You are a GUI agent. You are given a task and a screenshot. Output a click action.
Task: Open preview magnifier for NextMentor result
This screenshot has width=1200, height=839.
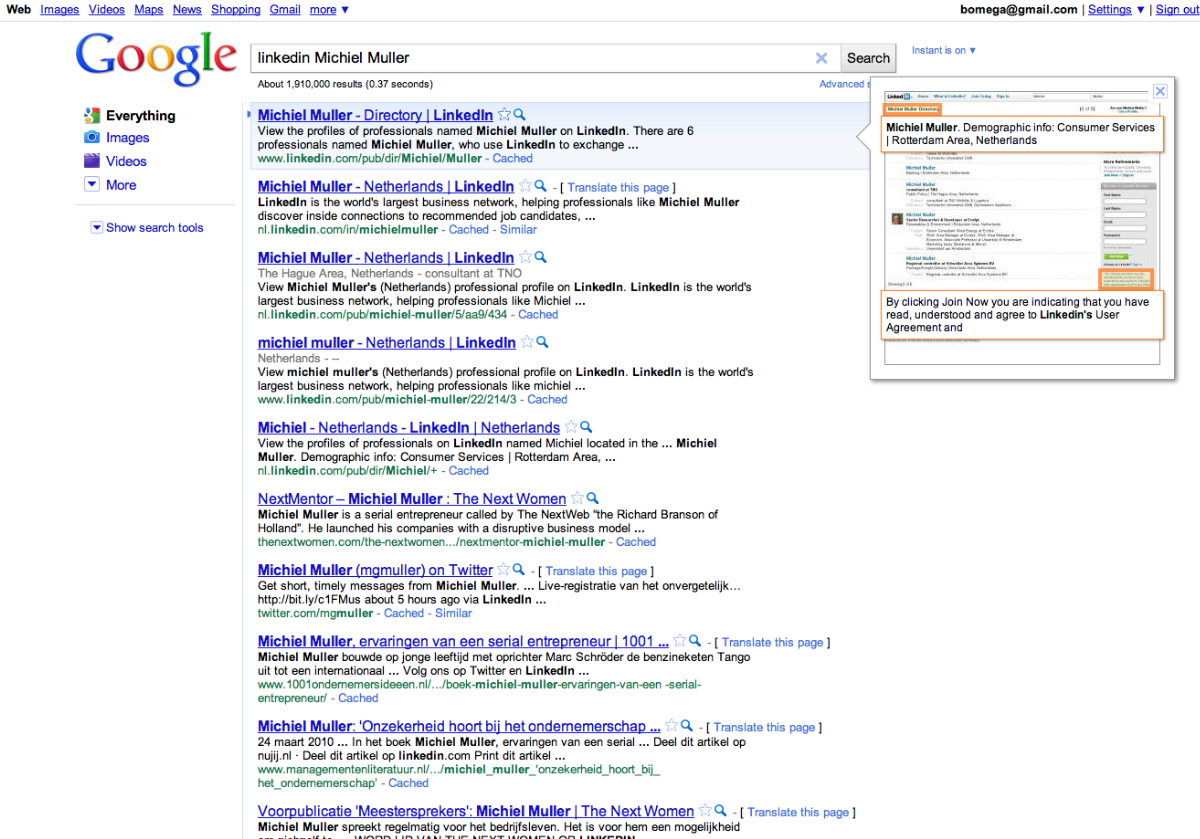(x=592, y=498)
